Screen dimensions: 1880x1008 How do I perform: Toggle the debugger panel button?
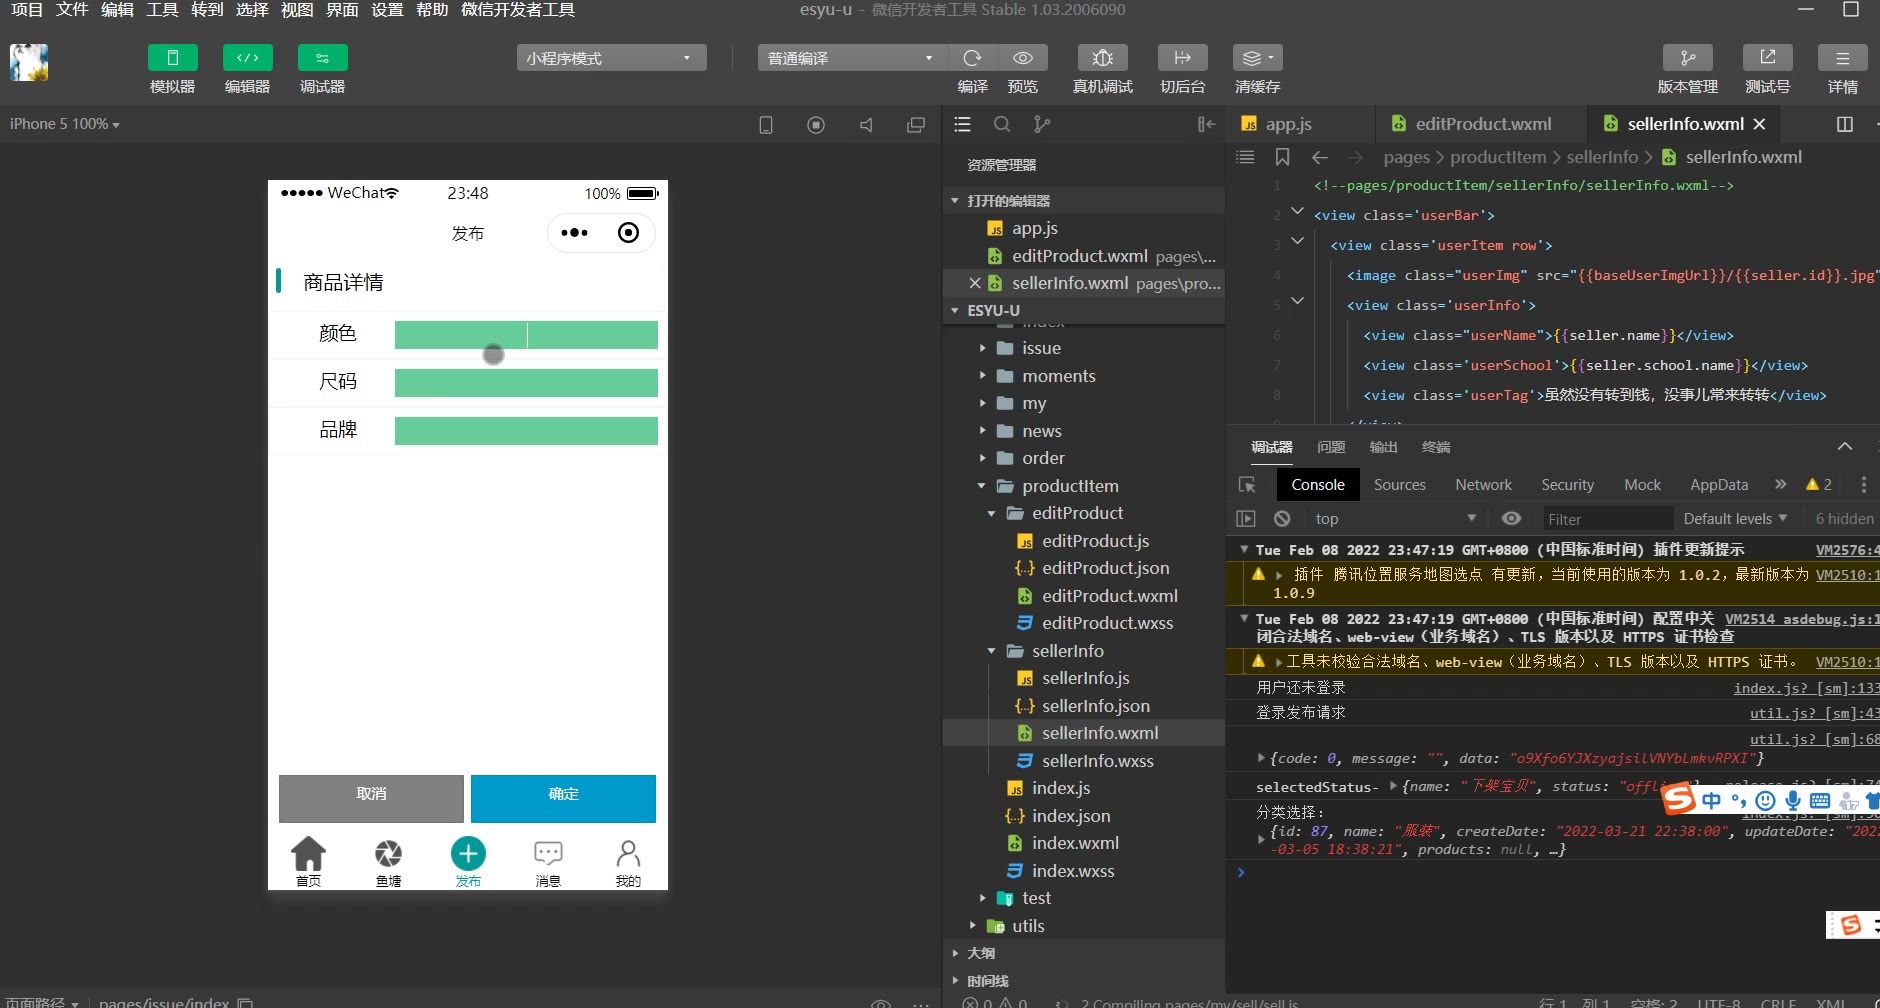tap(322, 58)
